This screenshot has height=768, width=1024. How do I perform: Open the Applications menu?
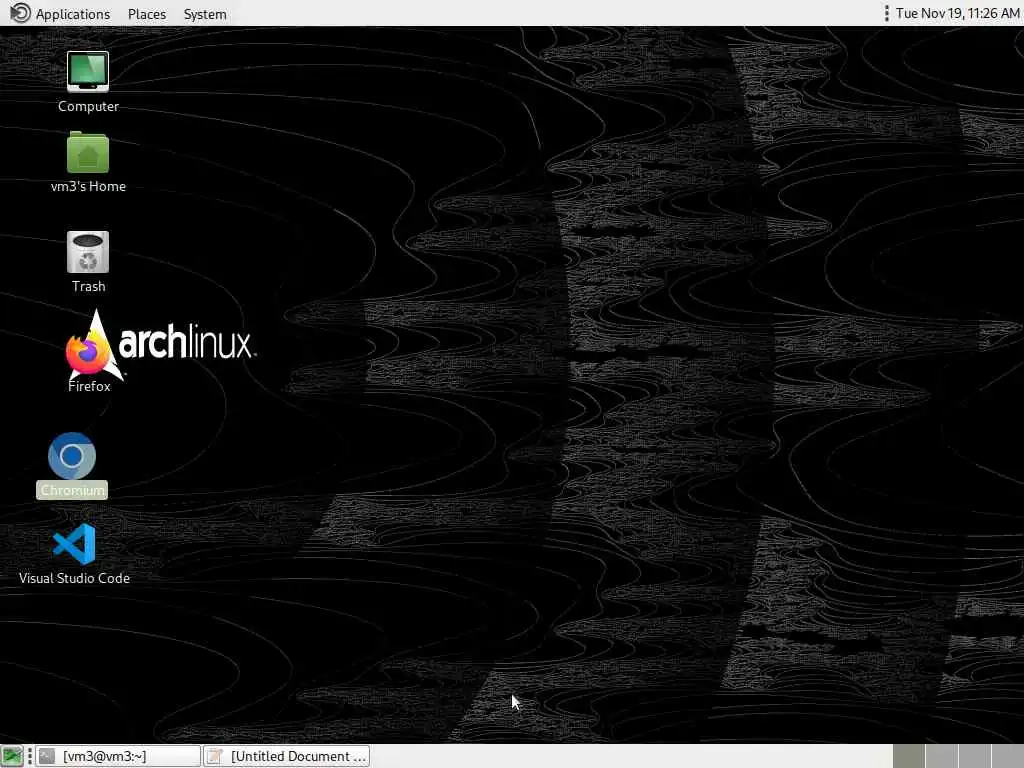pos(72,14)
